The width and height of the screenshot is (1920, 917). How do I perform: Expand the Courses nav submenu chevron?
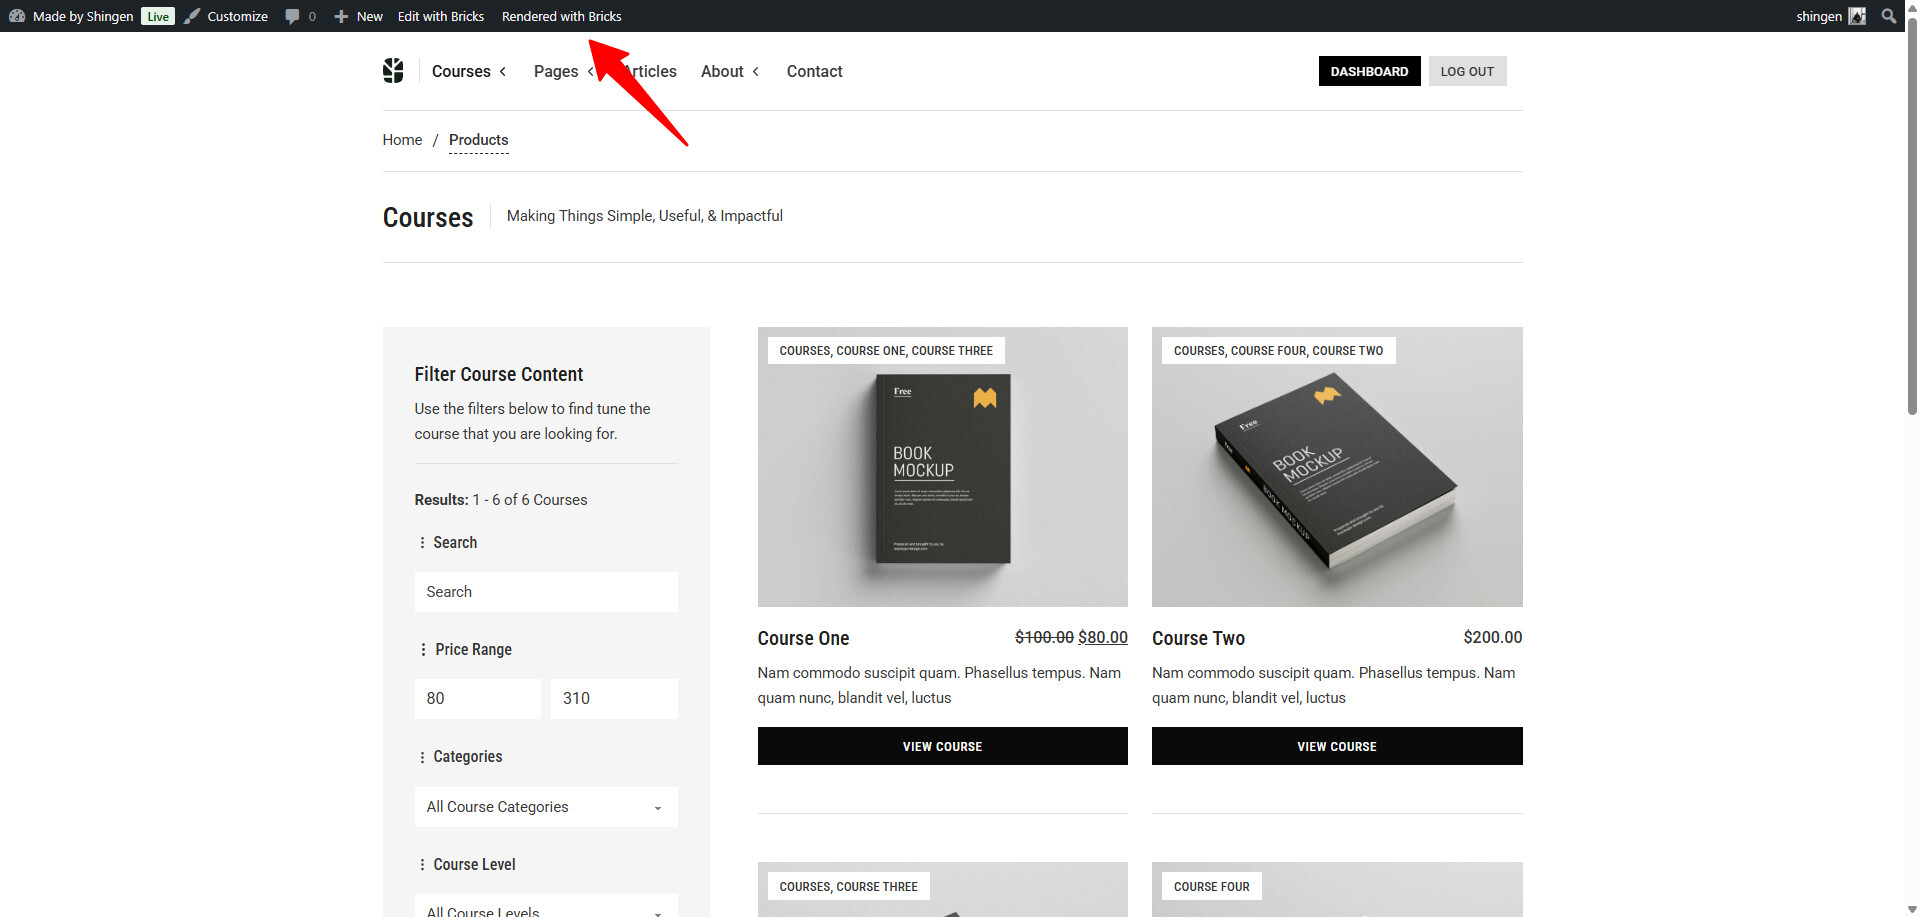click(x=503, y=72)
